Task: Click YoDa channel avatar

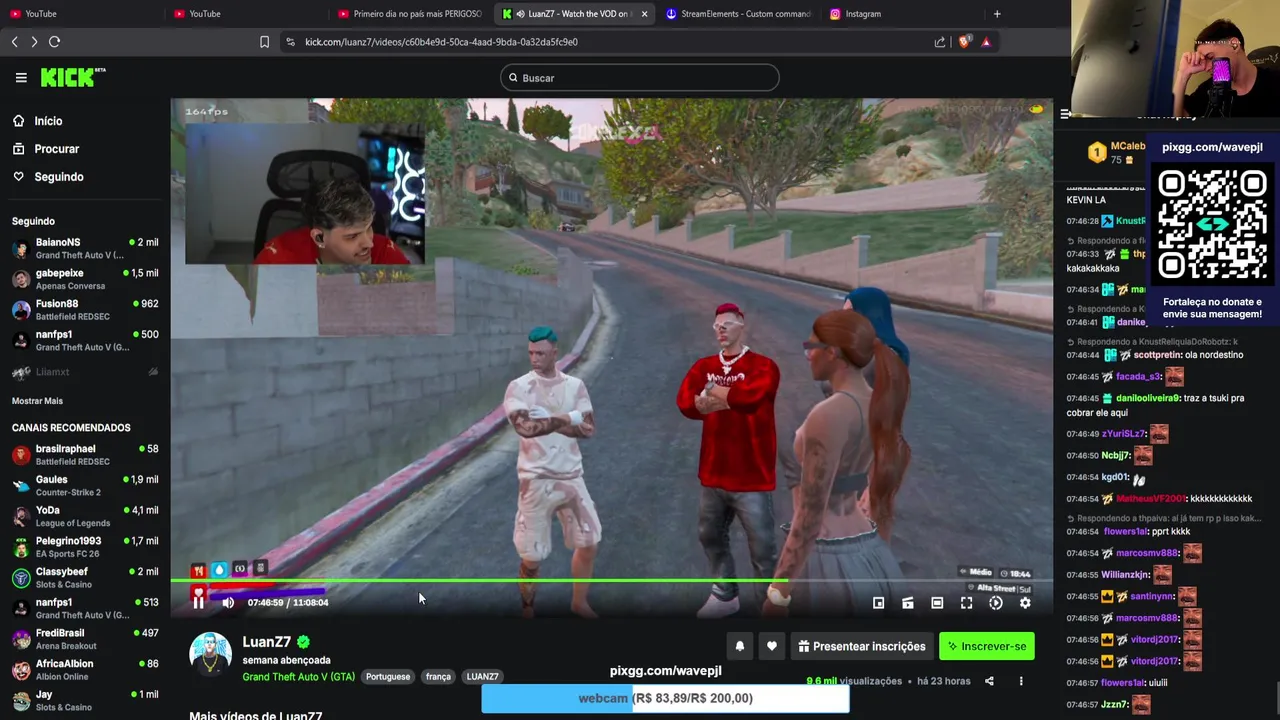Action: (21, 516)
